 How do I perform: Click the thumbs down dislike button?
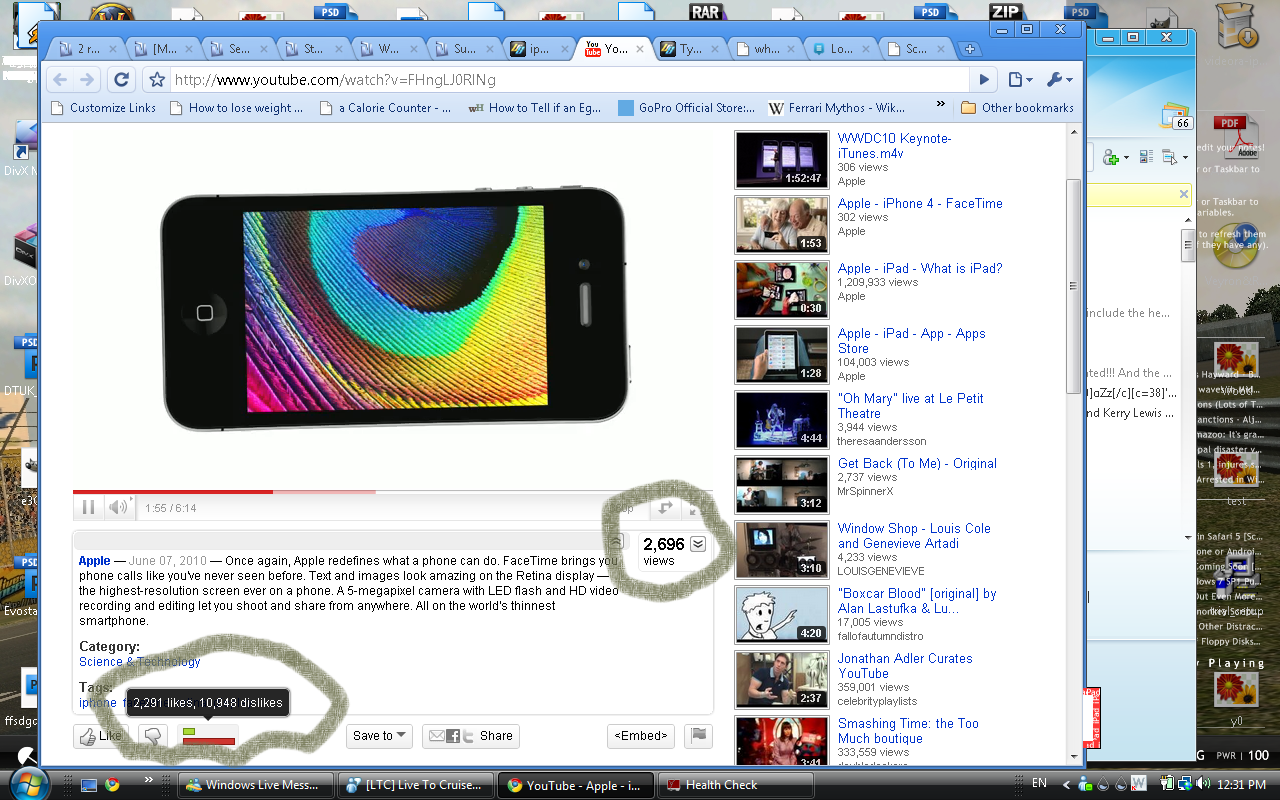(153, 736)
